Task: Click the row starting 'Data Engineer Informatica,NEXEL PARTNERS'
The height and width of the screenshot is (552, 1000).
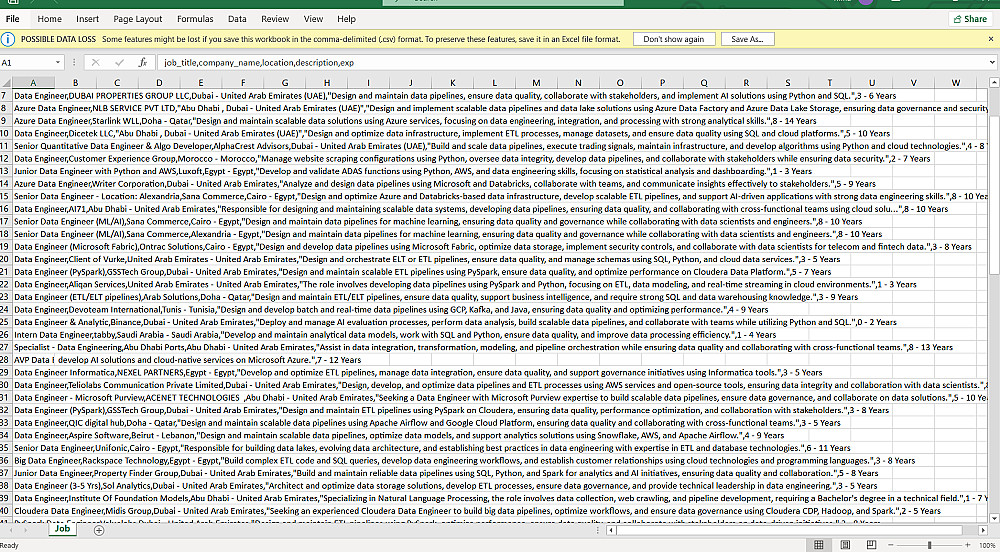Action: coord(418,372)
